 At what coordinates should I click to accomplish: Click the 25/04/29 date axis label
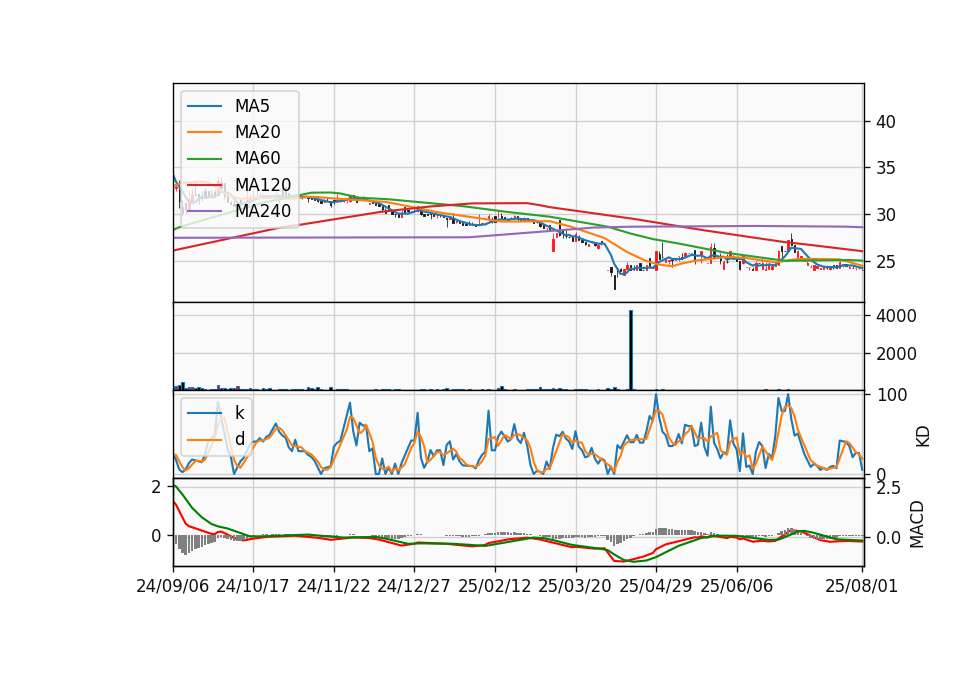pyautogui.click(x=656, y=586)
